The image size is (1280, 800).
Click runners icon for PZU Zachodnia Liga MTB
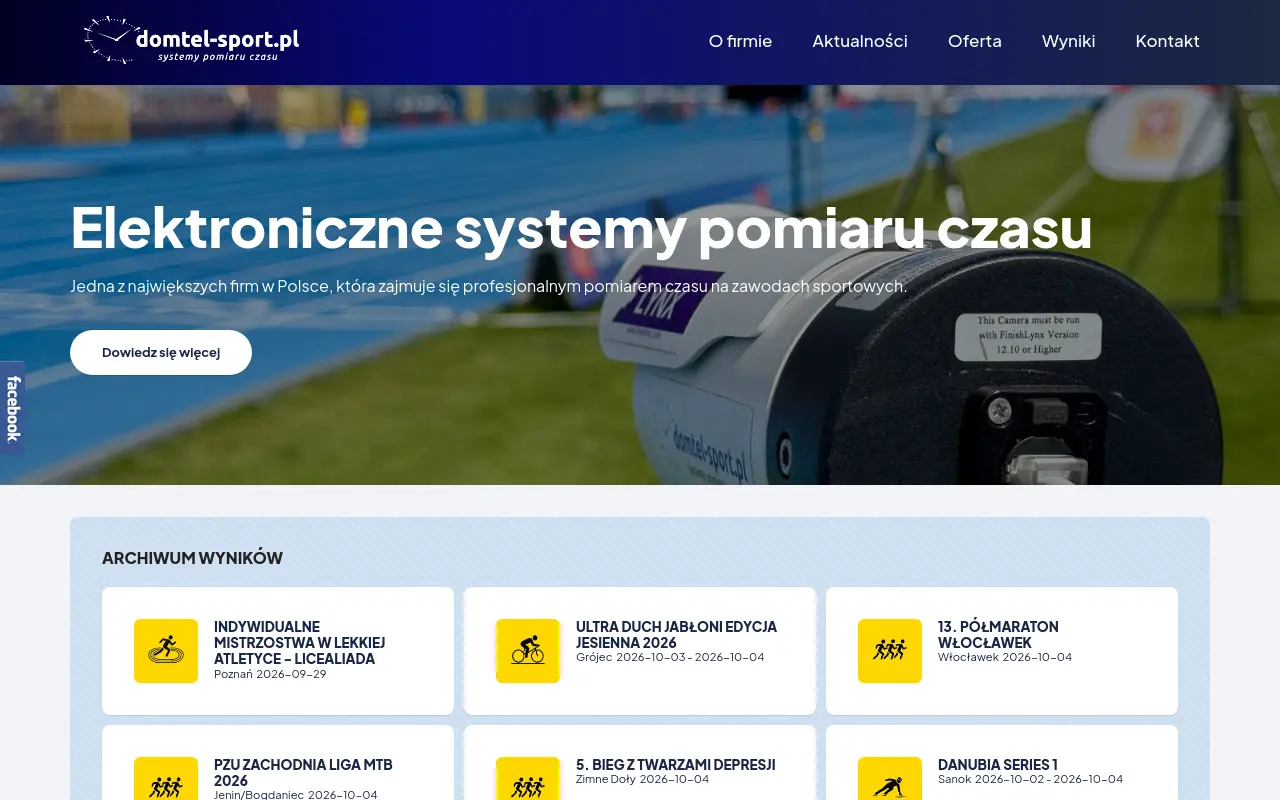point(166,779)
